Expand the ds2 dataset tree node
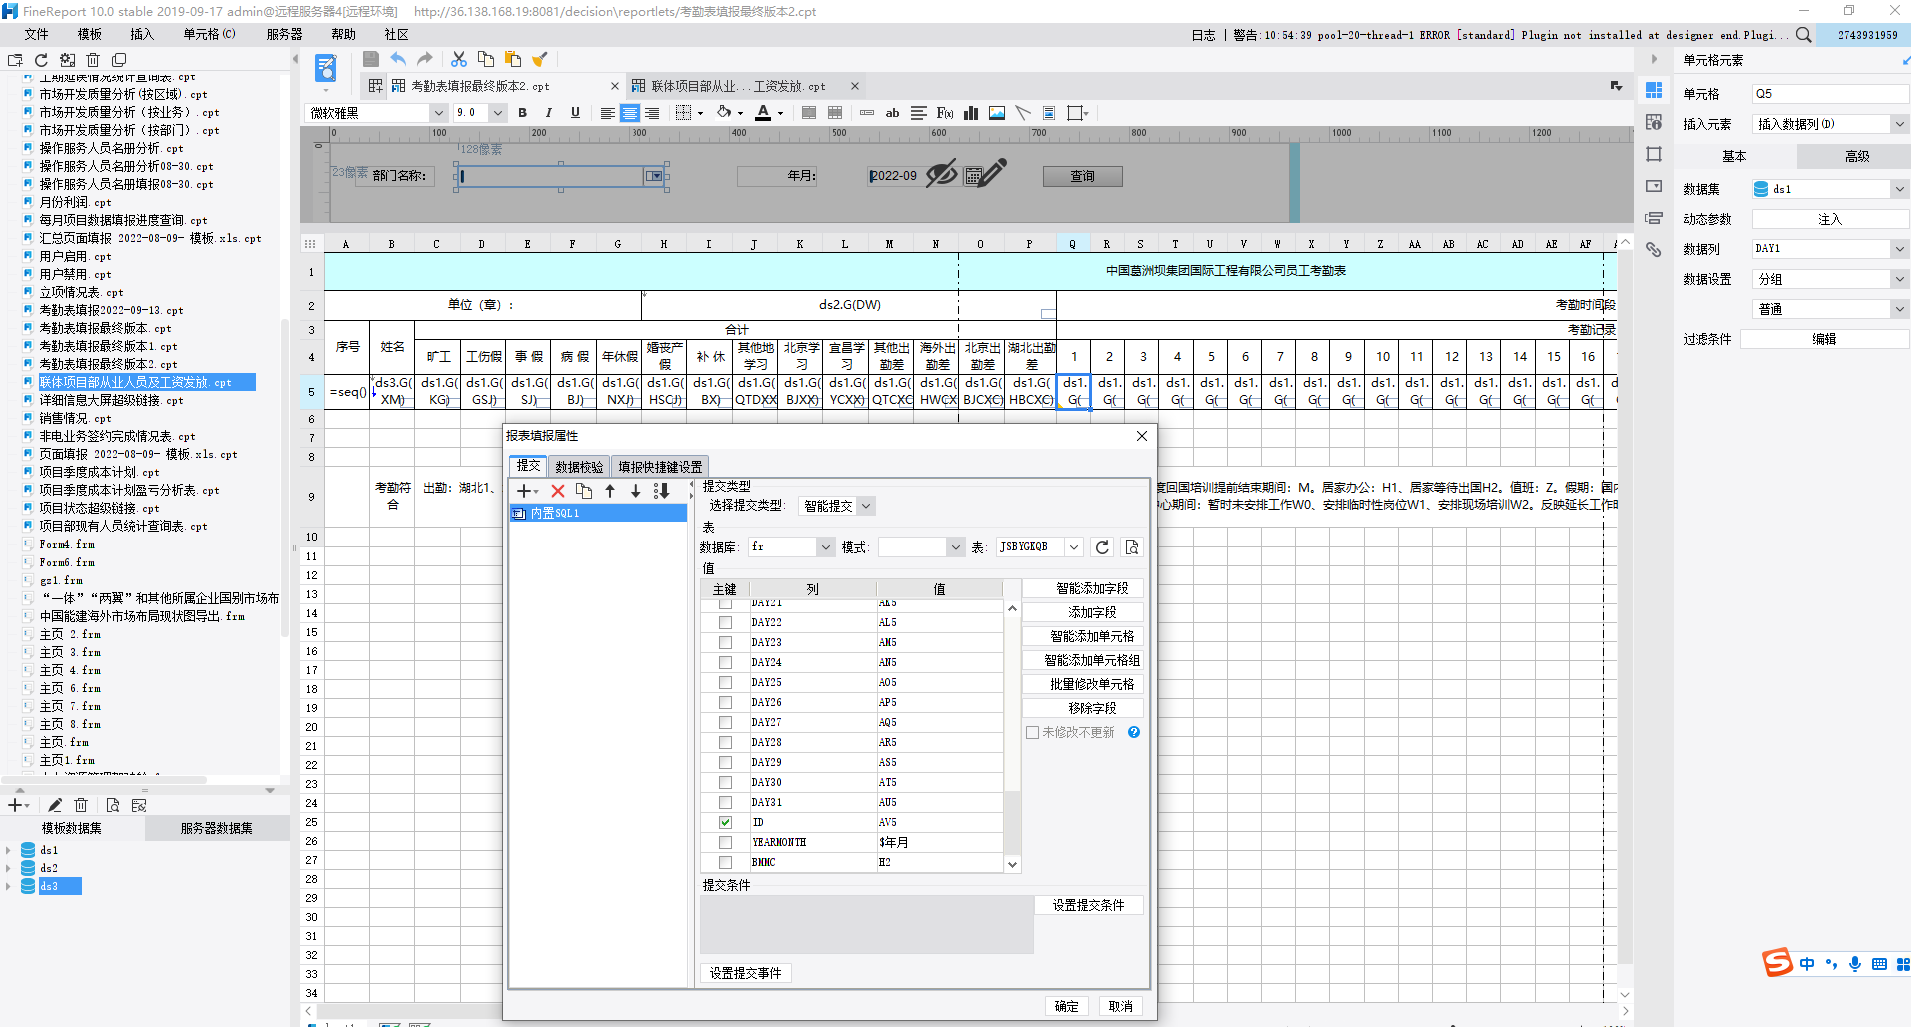The image size is (1911, 1027). (8, 868)
